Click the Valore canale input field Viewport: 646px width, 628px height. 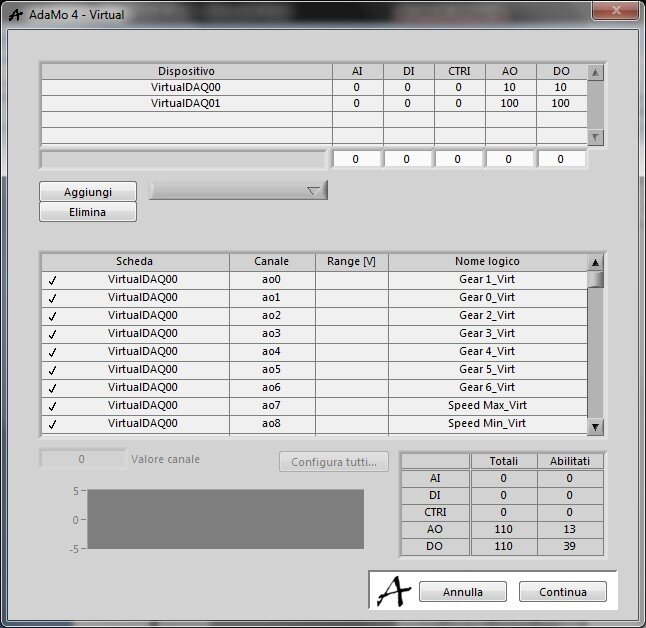[x=82, y=460]
